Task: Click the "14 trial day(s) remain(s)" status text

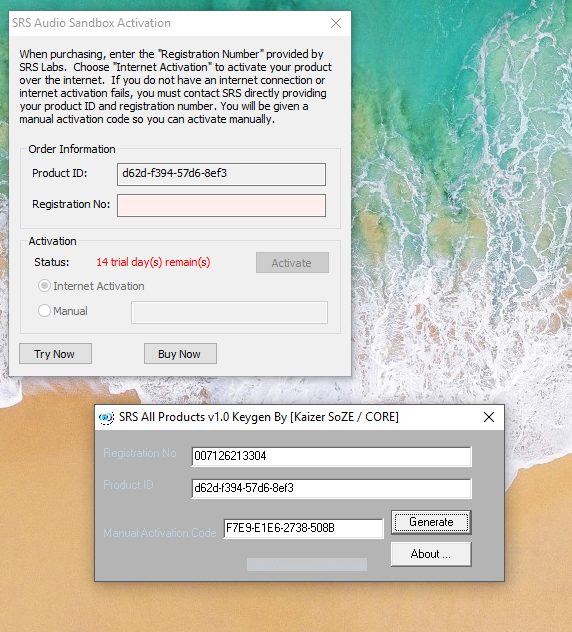Action: (153, 262)
